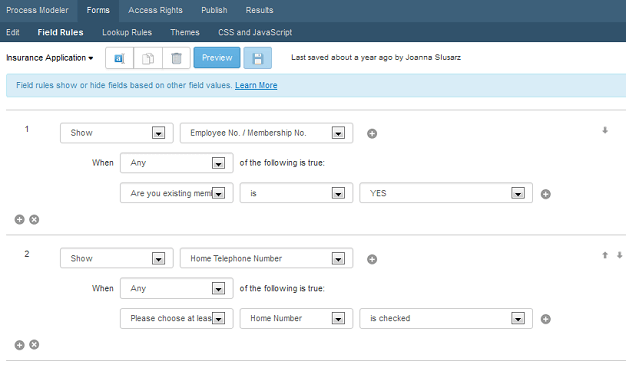The width and height of the screenshot is (626, 371).
Task: Click rule number 2 label
Action: pyautogui.click(x=27, y=254)
